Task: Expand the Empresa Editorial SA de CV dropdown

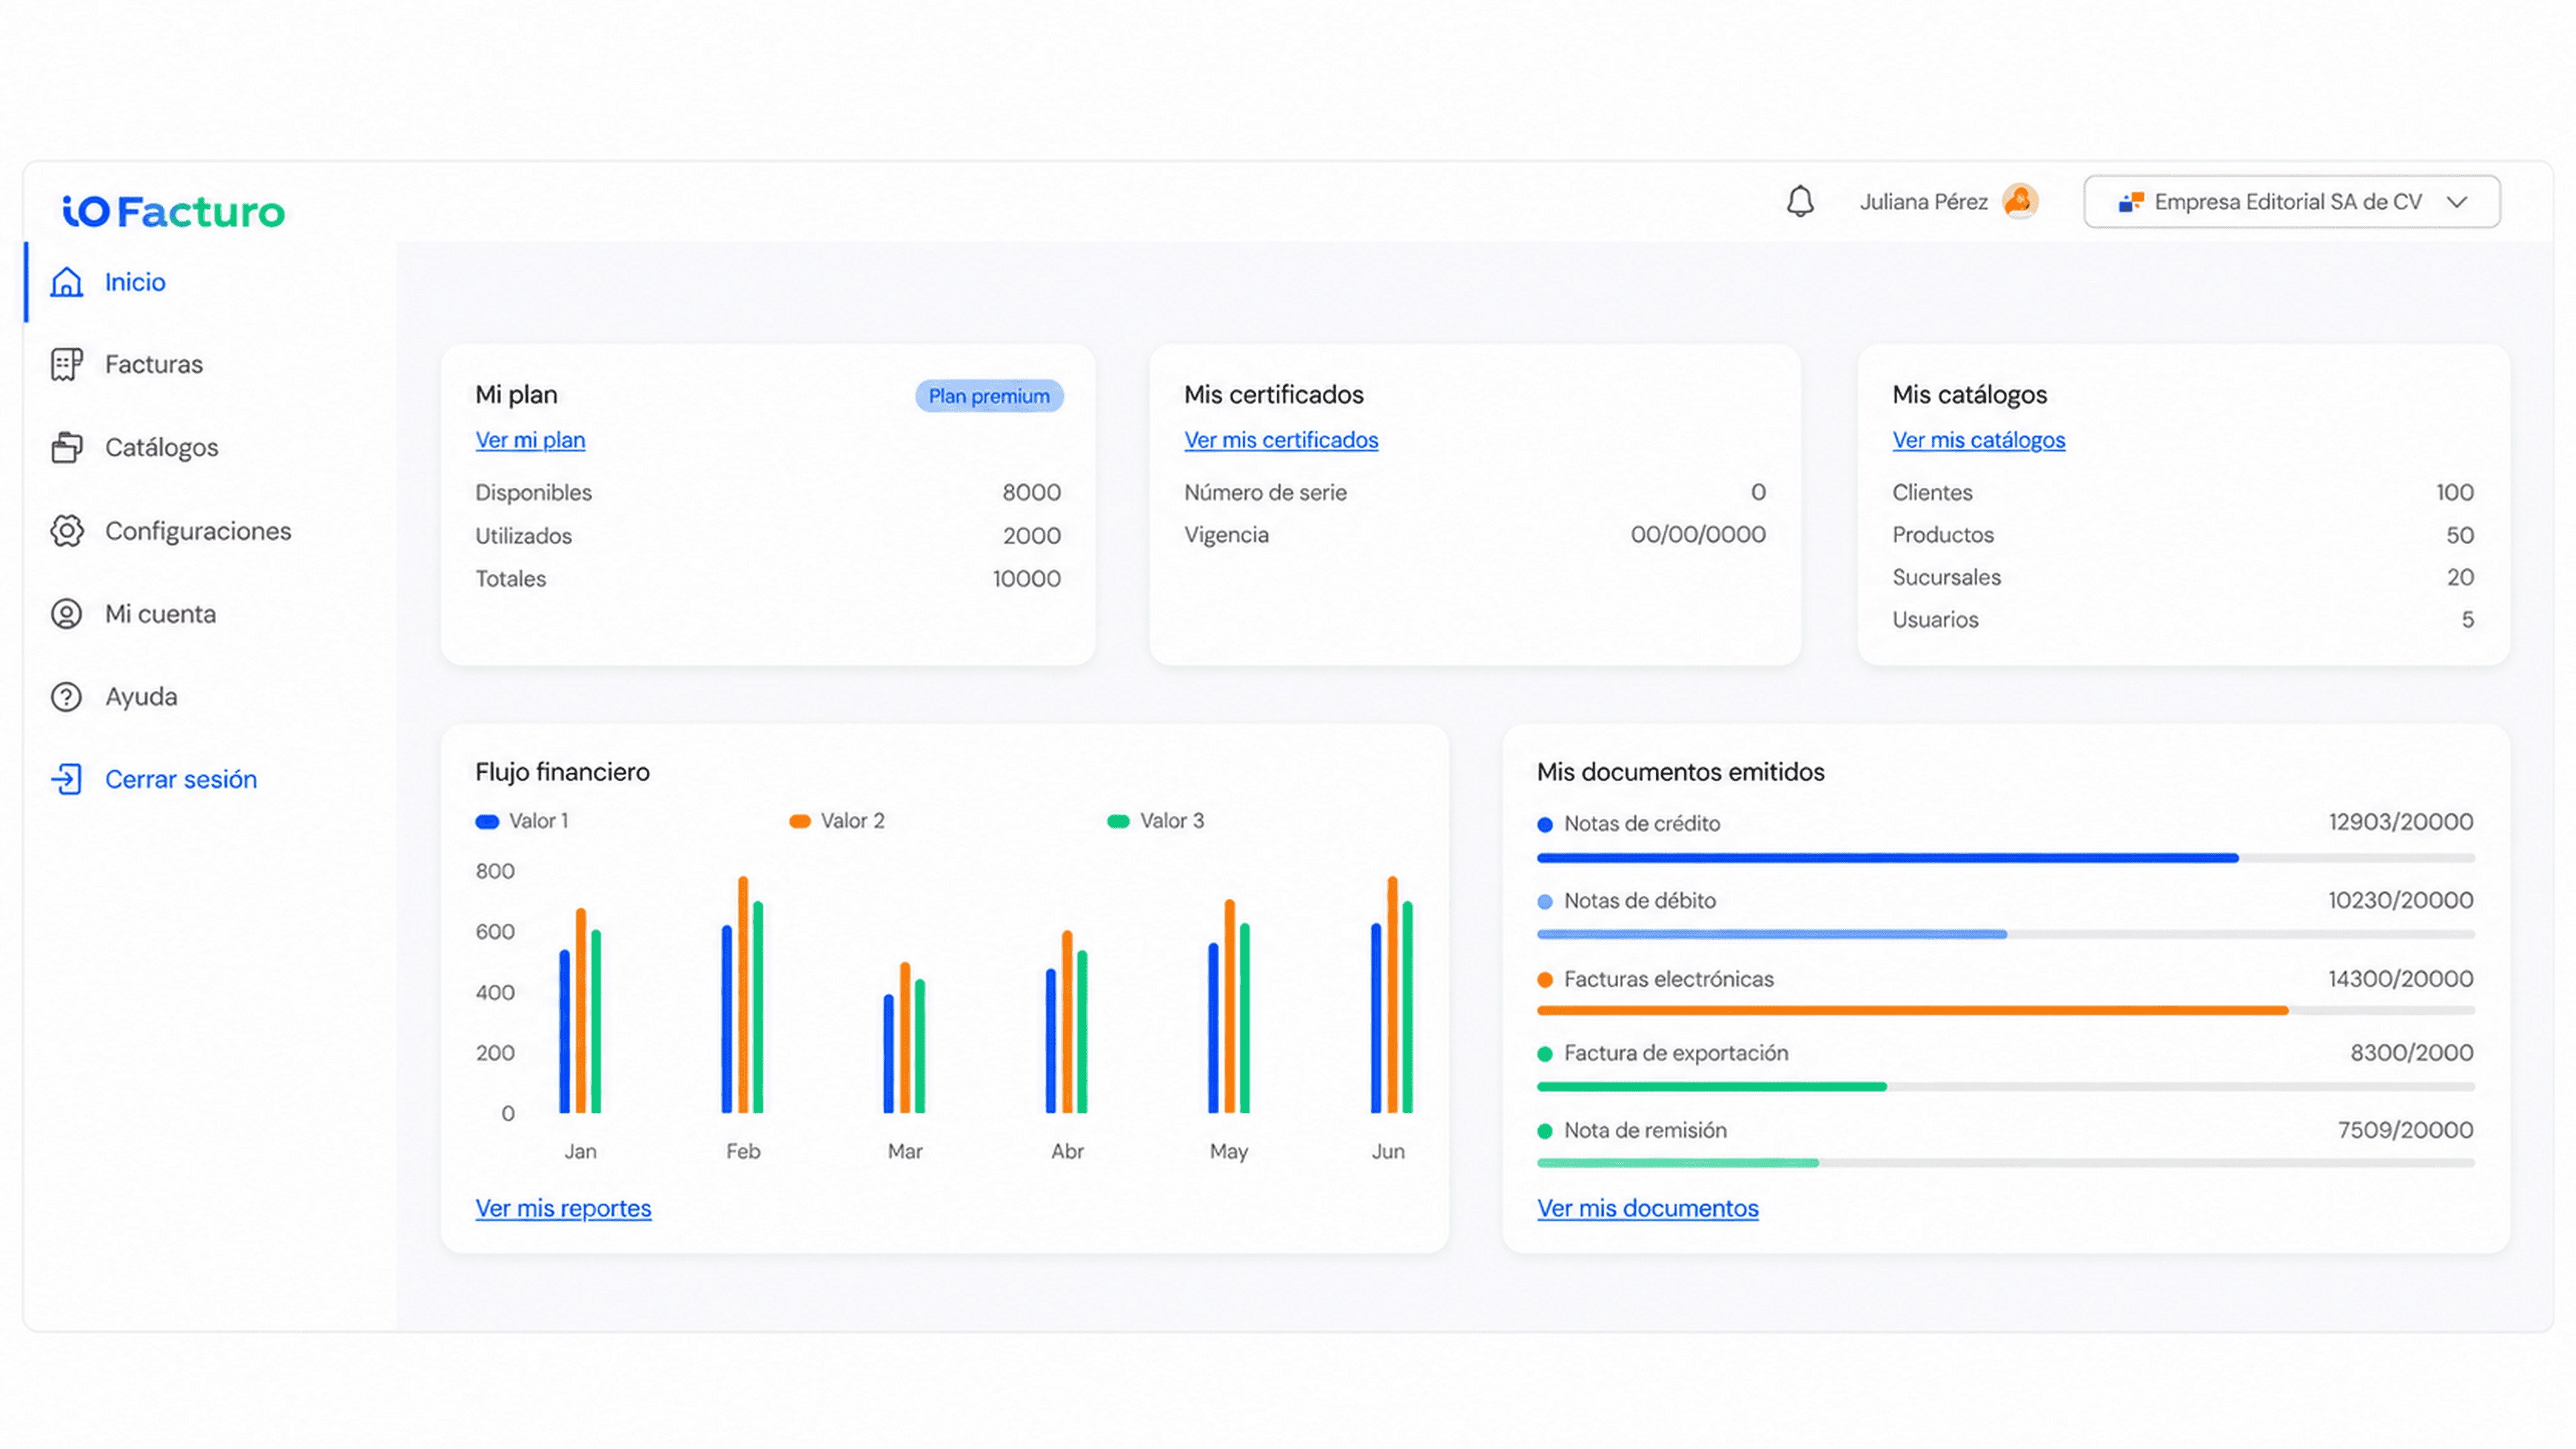Action: (2291, 202)
